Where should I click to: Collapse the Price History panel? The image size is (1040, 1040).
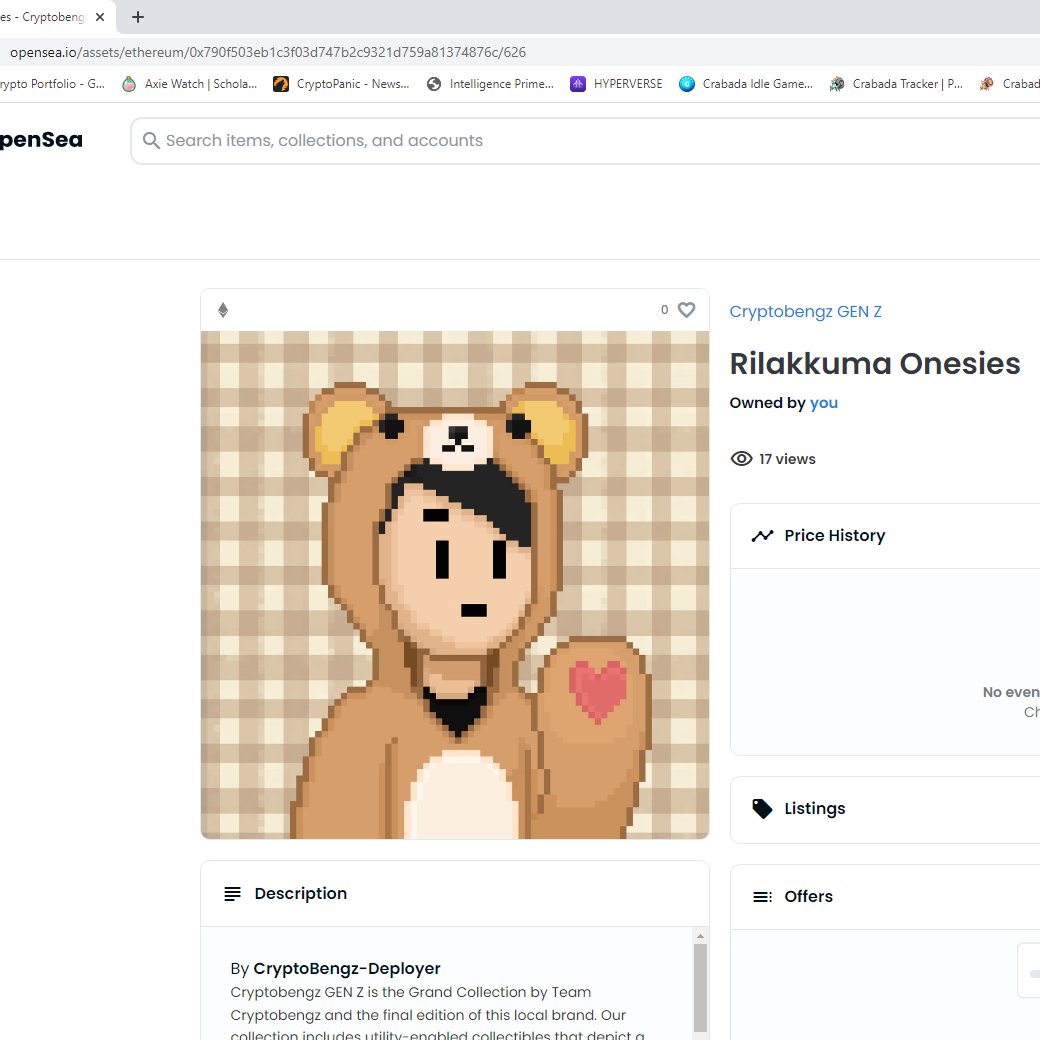click(x=885, y=536)
